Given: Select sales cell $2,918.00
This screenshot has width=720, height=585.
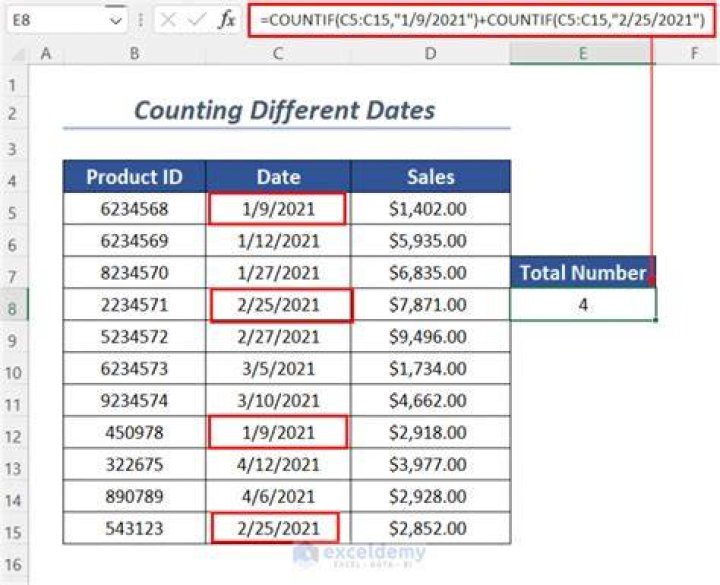Looking at the screenshot, I should tap(430, 432).
